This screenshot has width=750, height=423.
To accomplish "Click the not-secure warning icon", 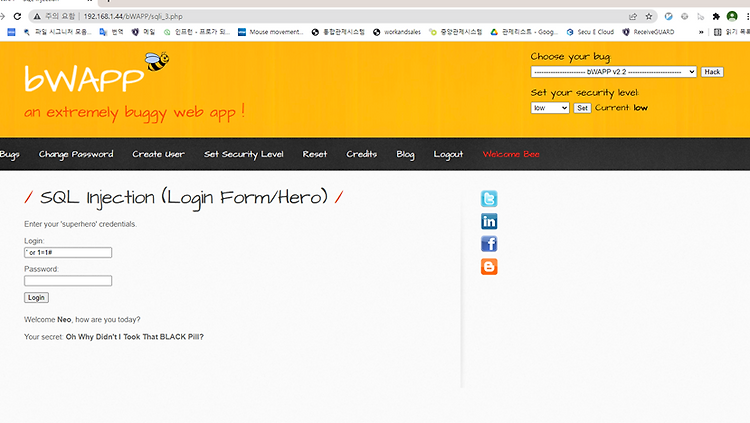I will pos(37,16).
